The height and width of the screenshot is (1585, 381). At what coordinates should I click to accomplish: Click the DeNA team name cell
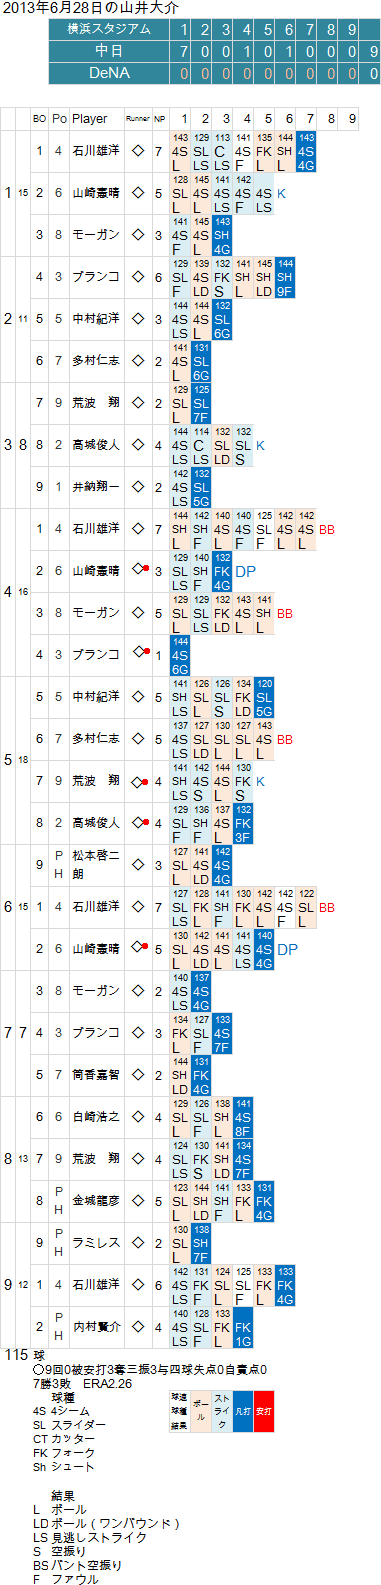pos(109,72)
